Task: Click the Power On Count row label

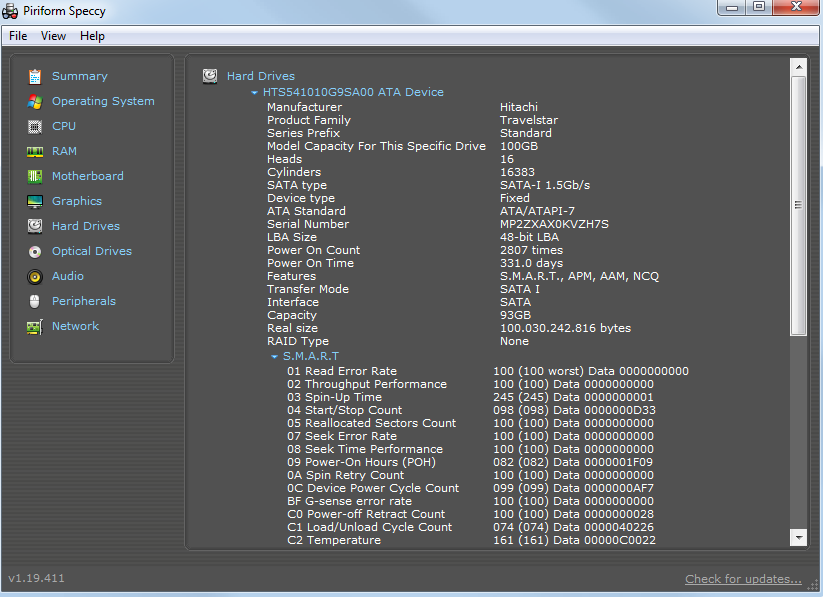Action: tap(314, 250)
